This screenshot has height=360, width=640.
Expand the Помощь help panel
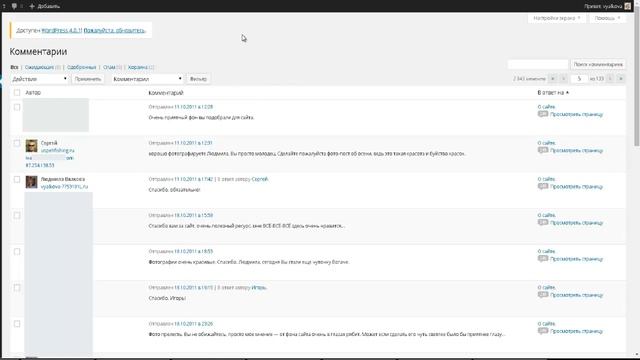click(x=607, y=18)
